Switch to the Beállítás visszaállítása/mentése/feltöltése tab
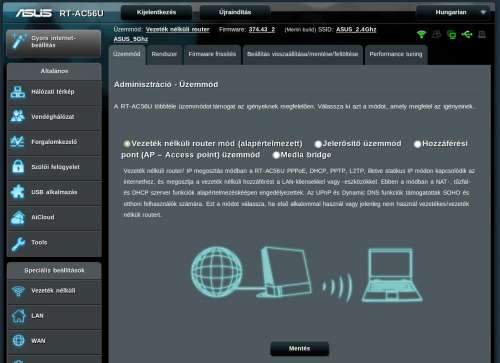500x363 pixels. tap(303, 54)
